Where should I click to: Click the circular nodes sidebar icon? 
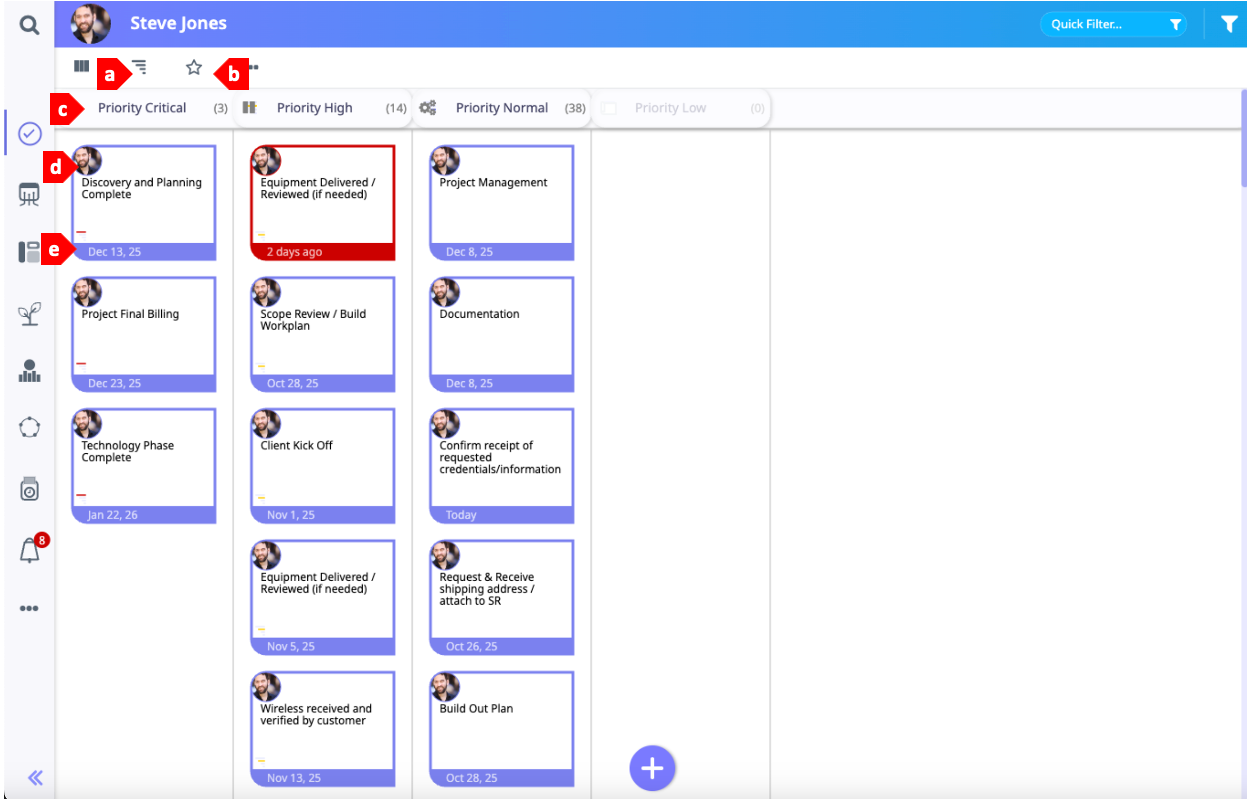tap(30, 428)
